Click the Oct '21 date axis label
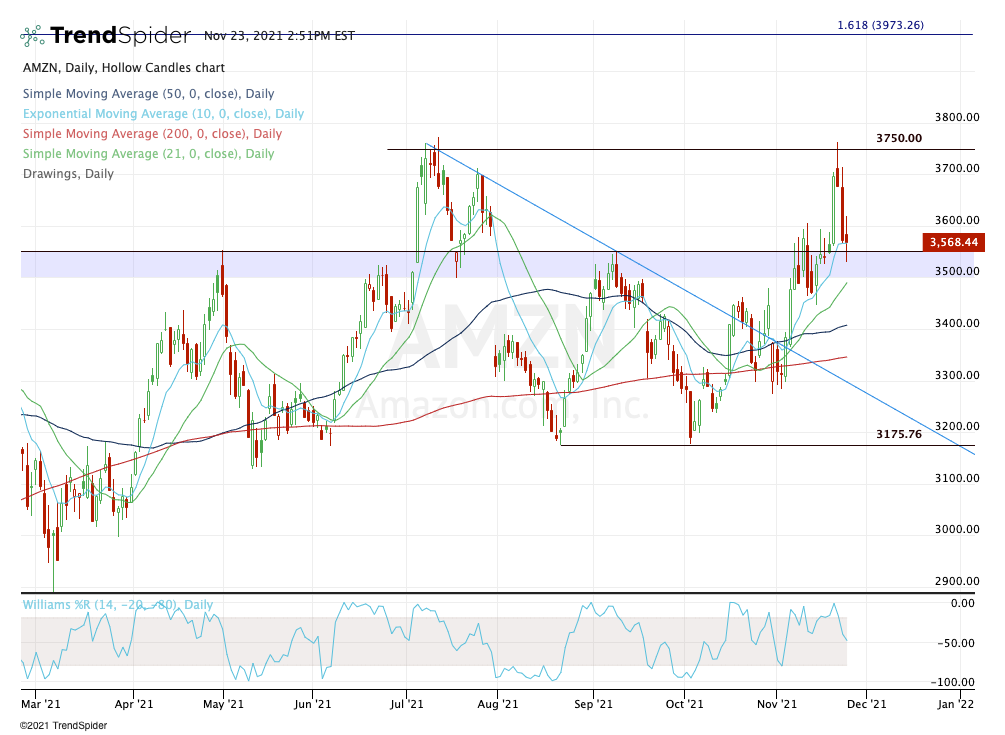Screen dimensions: 1005x735 684,704
